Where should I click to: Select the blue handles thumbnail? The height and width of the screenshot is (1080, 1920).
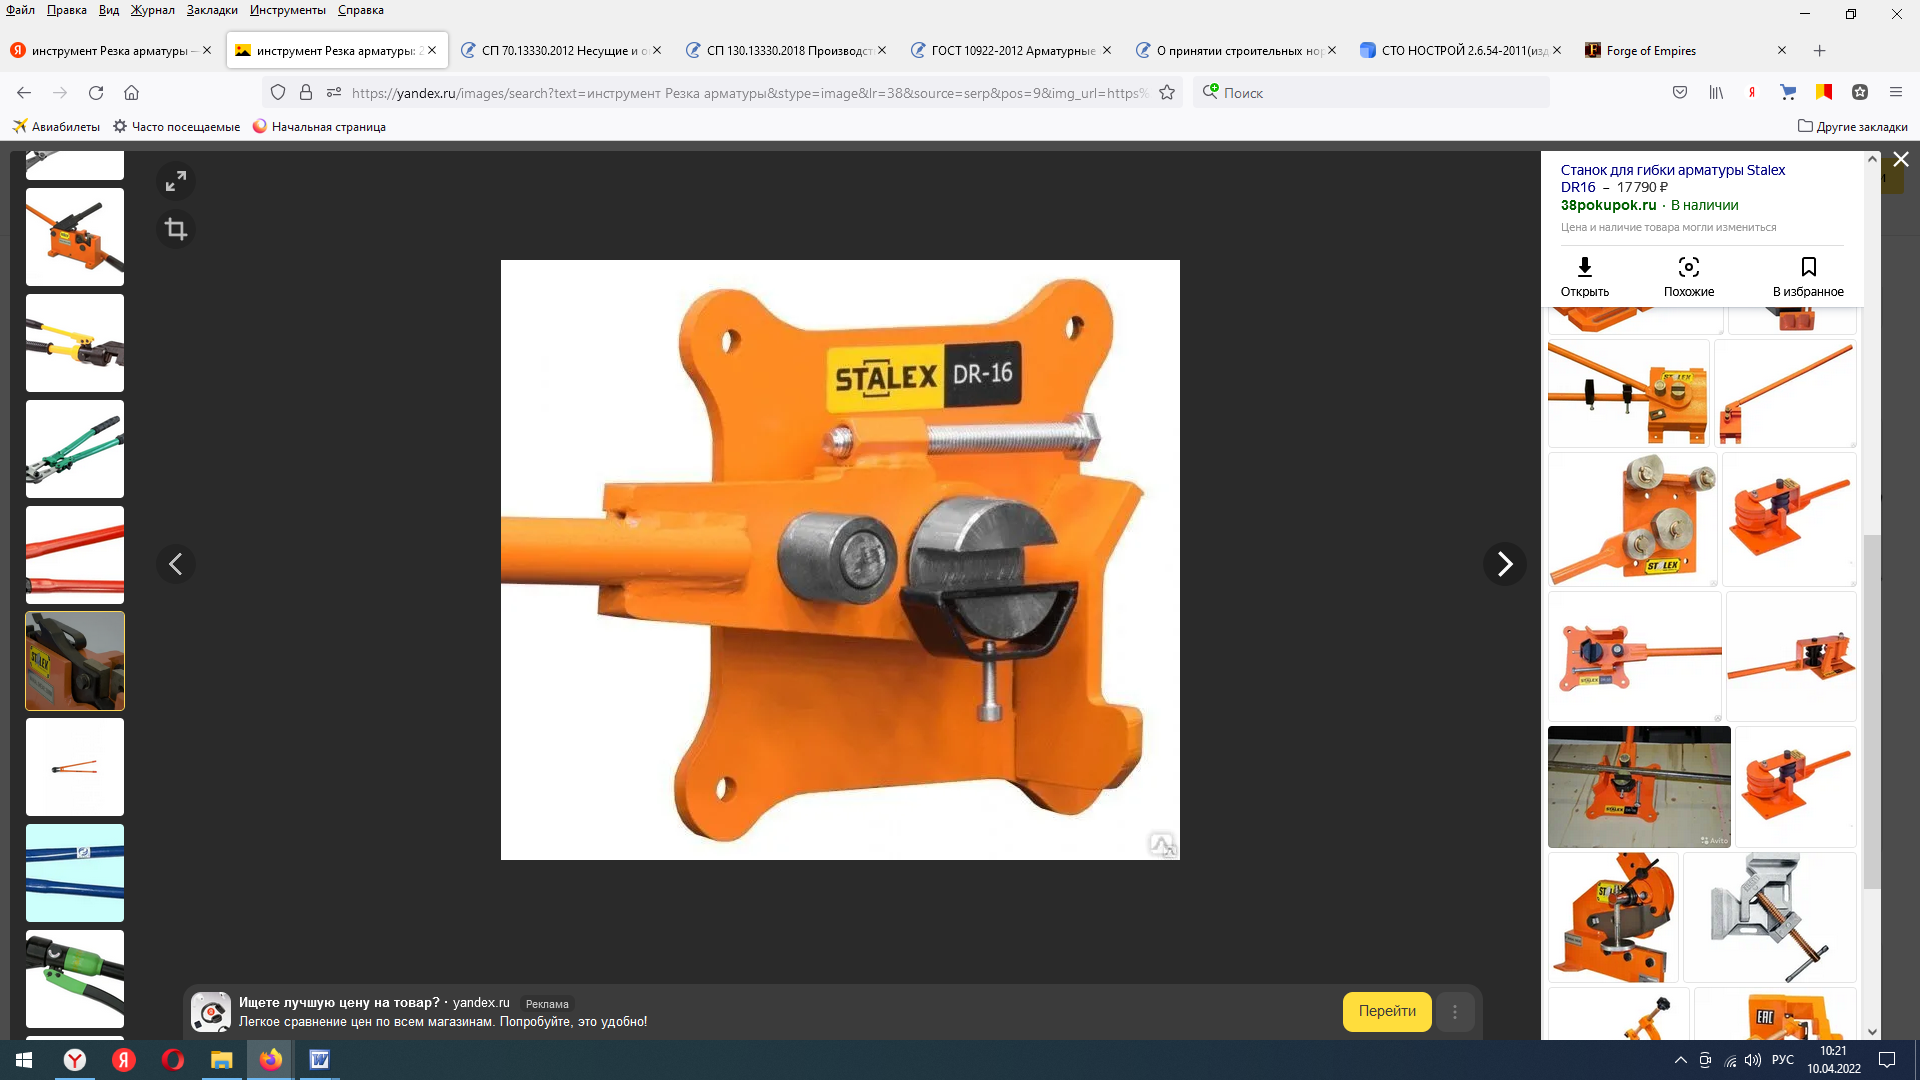(75, 873)
